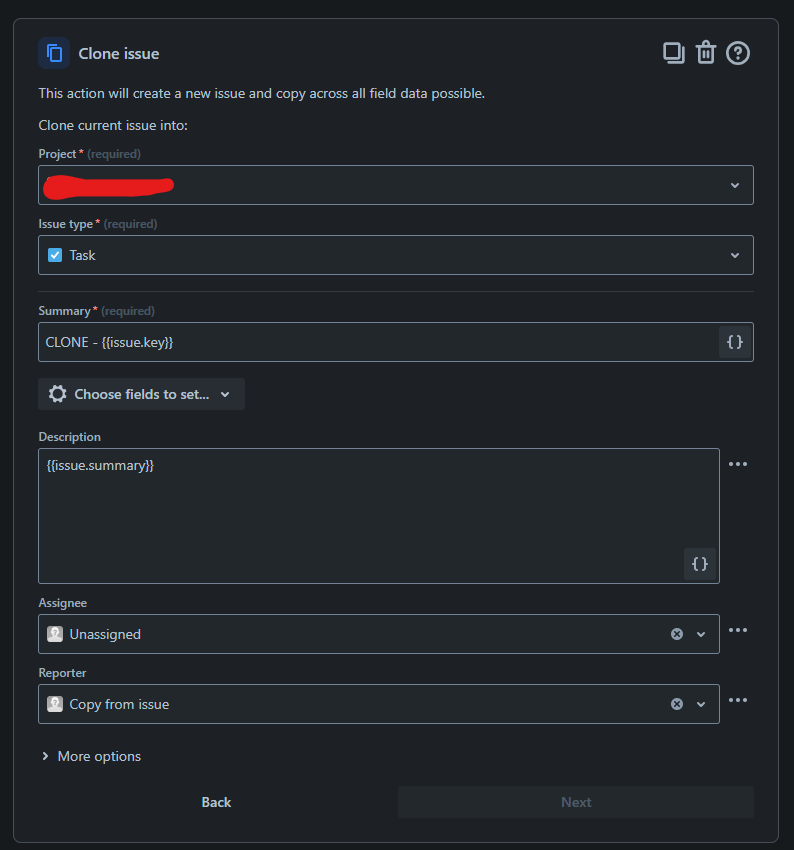Click the Task issue type icon
794x850 pixels.
point(55,254)
